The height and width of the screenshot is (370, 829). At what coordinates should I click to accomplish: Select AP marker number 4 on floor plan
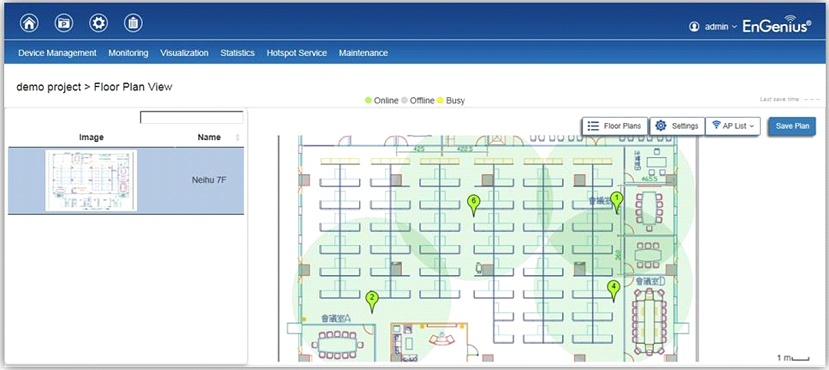pos(613,290)
